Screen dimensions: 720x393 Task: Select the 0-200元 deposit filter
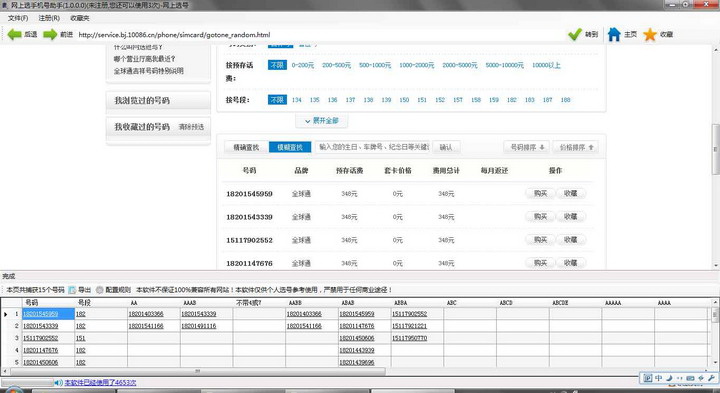(303, 65)
